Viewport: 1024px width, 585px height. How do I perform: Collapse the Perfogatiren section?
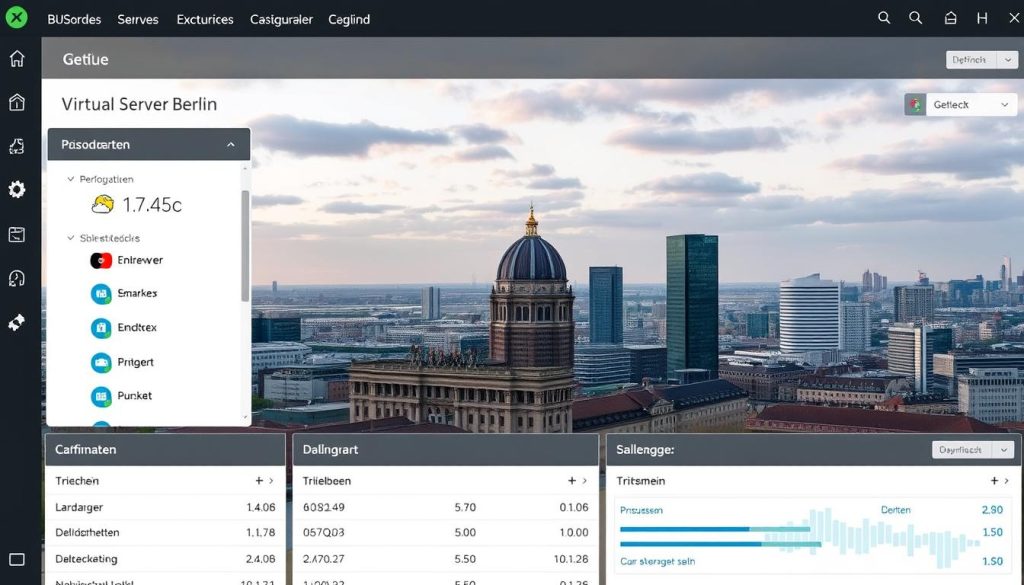pyautogui.click(x=71, y=179)
